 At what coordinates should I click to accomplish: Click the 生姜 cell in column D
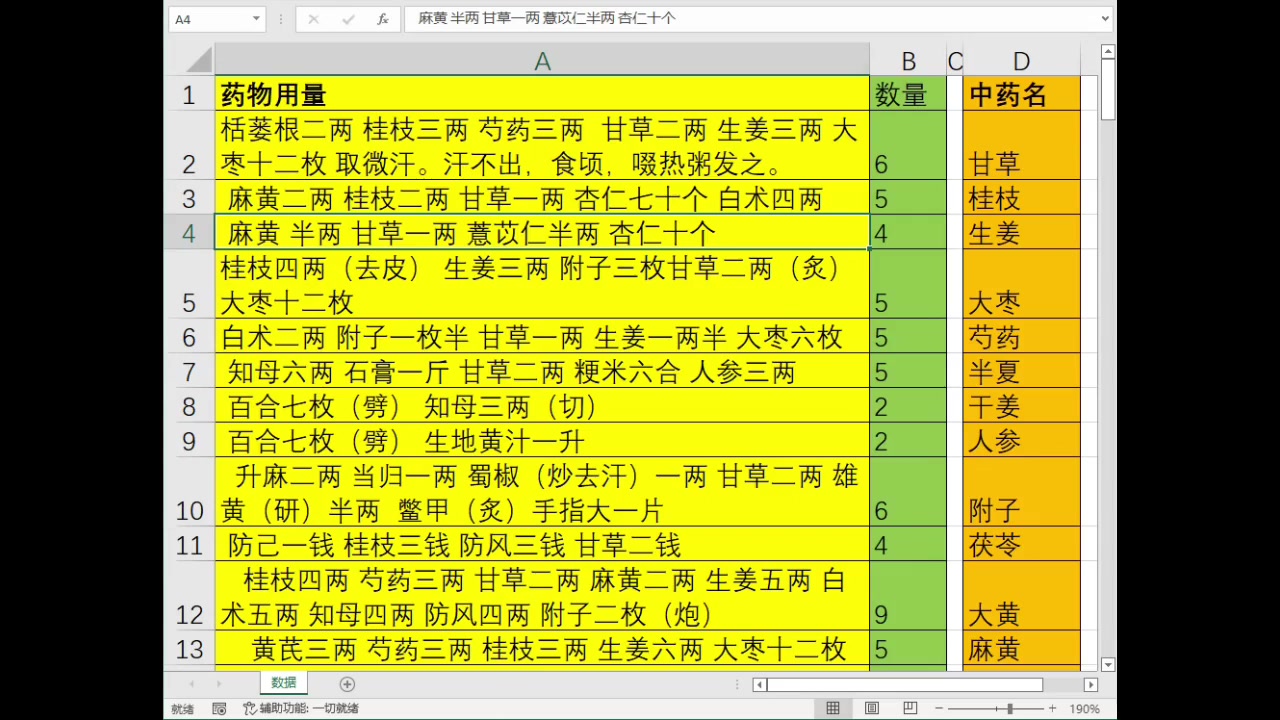coord(1021,232)
